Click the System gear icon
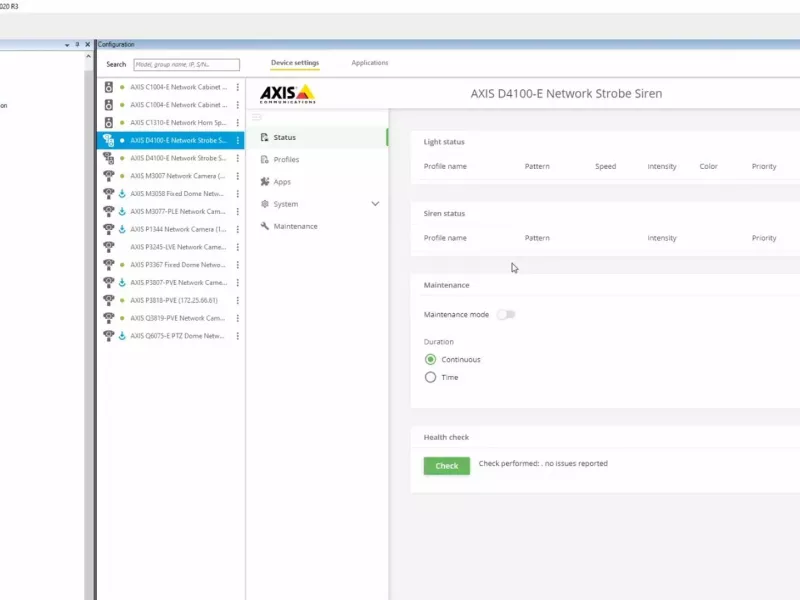 [264, 204]
